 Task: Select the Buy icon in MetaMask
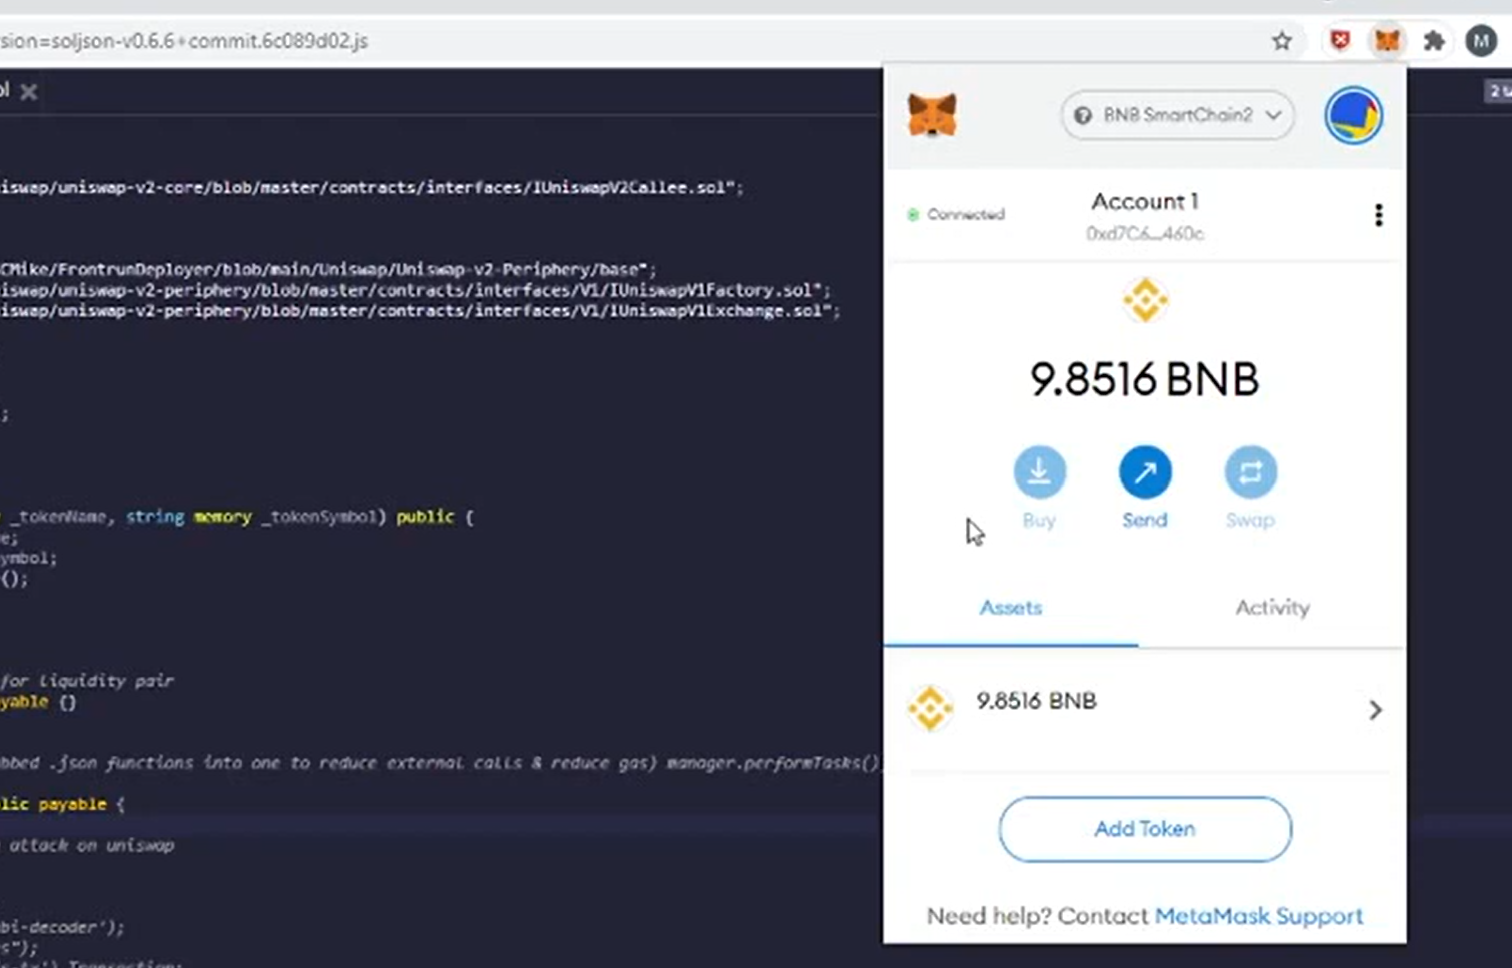point(1038,471)
